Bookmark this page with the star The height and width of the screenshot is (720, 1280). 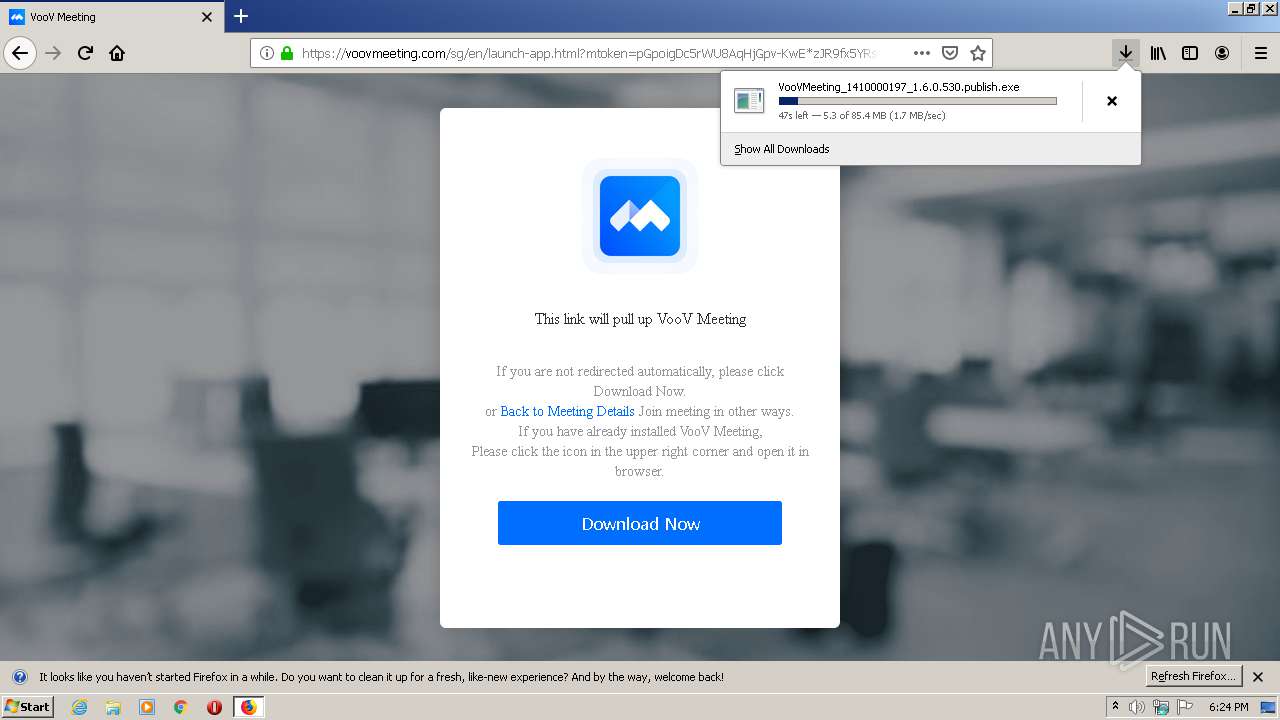tap(978, 53)
